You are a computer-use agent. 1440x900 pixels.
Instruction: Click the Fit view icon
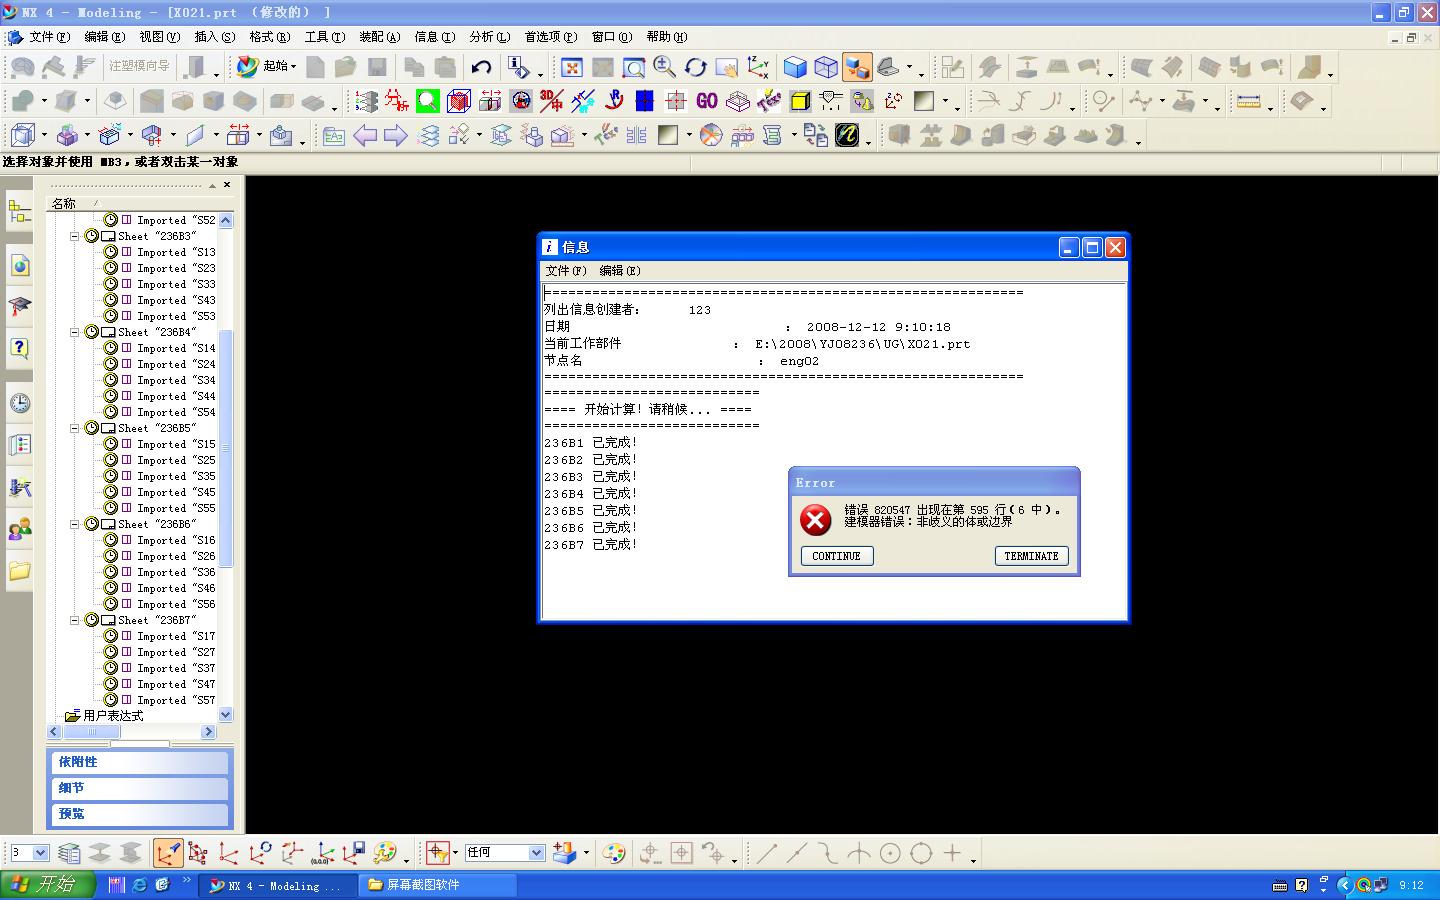[572, 67]
